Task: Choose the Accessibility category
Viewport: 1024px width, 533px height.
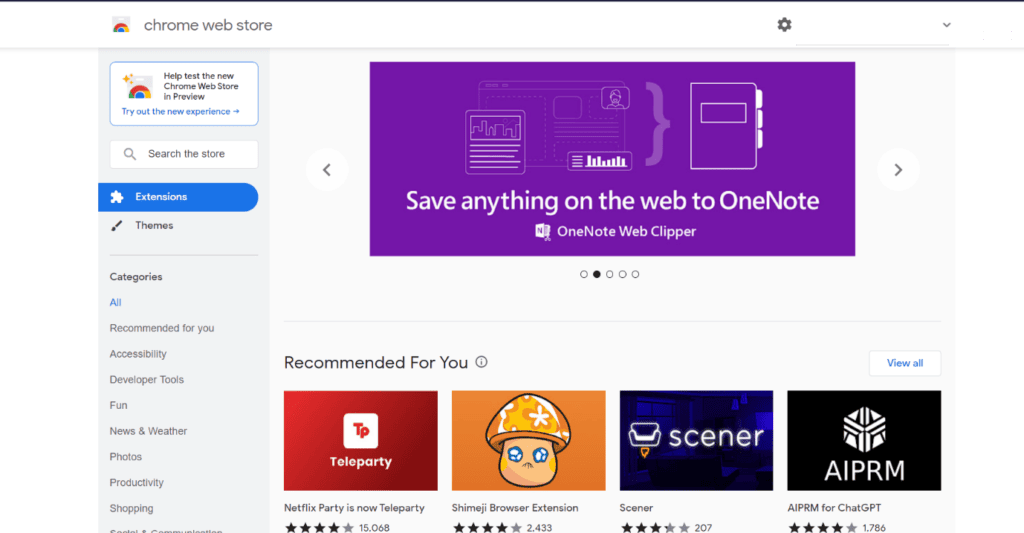Action: tap(138, 354)
